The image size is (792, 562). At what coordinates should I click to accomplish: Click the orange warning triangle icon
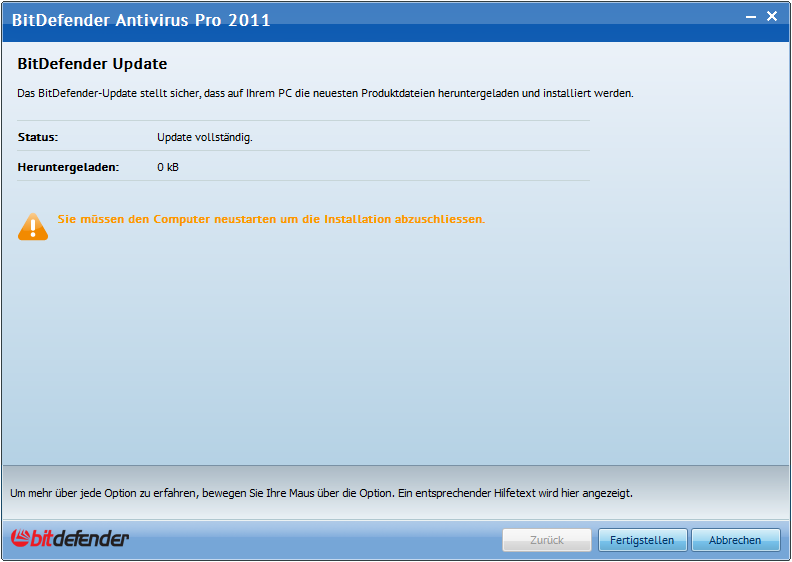(x=33, y=227)
